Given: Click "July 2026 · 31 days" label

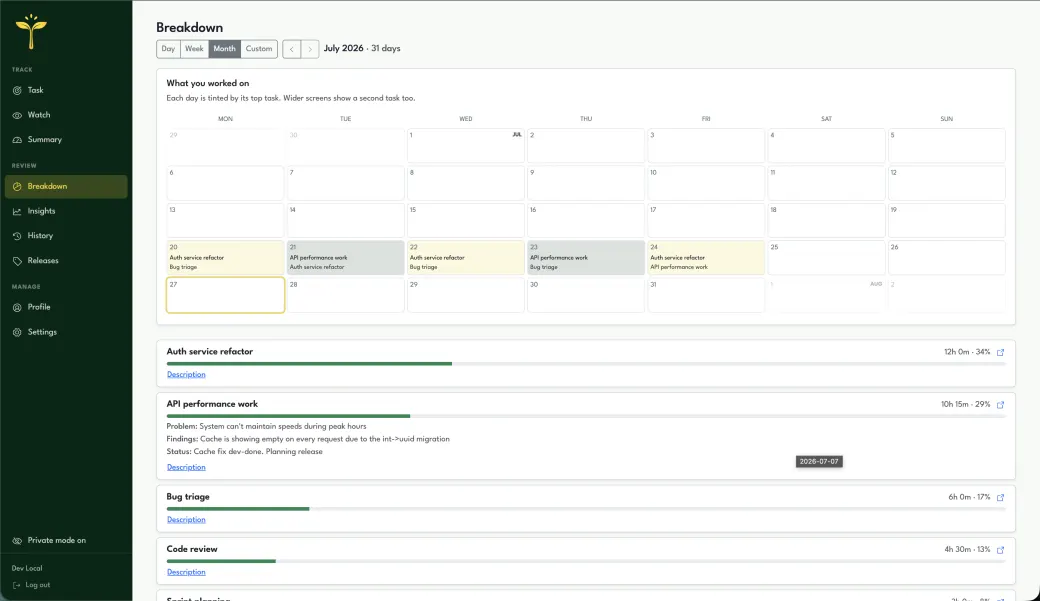Looking at the screenshot, I should (x=361, y=48).
